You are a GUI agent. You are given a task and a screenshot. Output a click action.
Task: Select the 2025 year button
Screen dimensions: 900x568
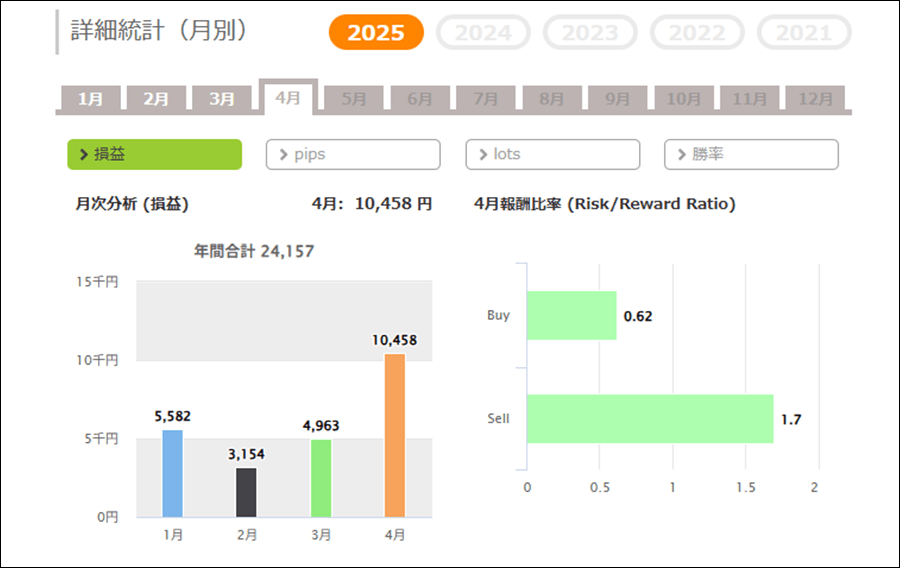[376, 33]
